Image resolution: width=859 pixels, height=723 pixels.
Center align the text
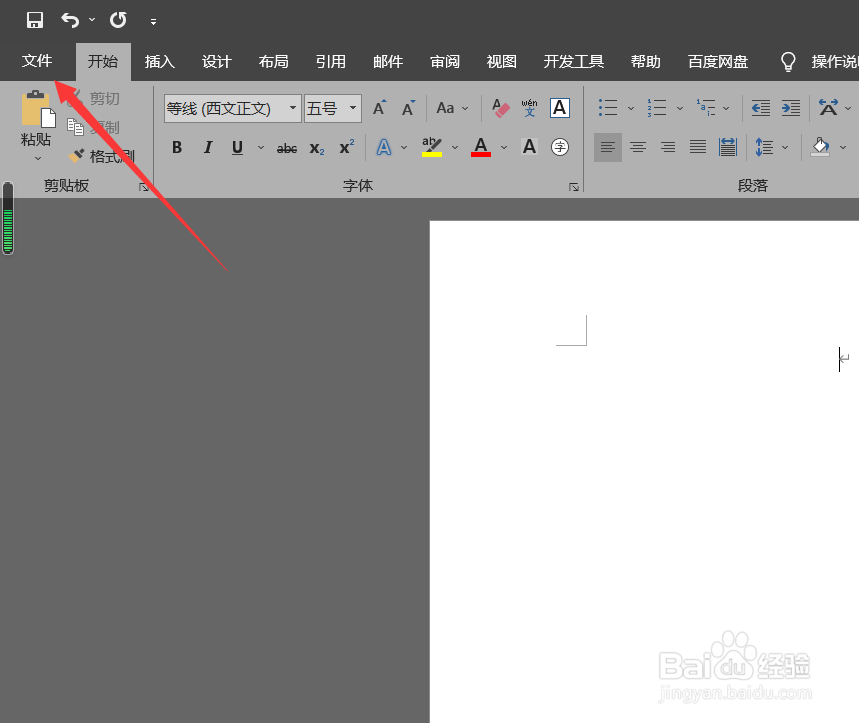click(x=638, y=147)
